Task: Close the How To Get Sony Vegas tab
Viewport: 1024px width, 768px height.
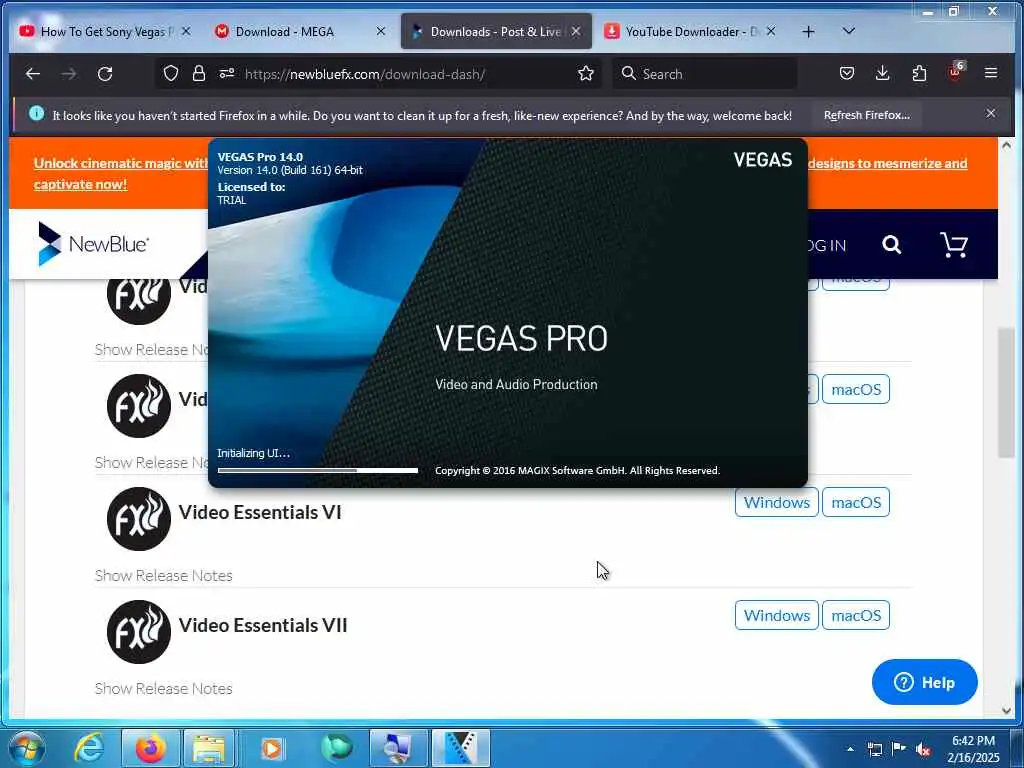Action: tap(186, 31)
